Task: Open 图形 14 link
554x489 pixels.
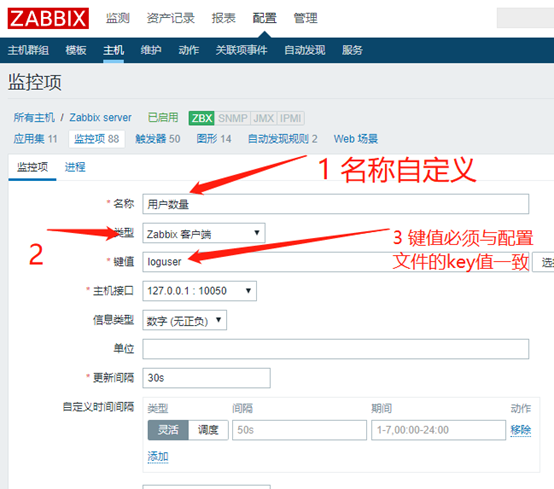Action: 214,139
